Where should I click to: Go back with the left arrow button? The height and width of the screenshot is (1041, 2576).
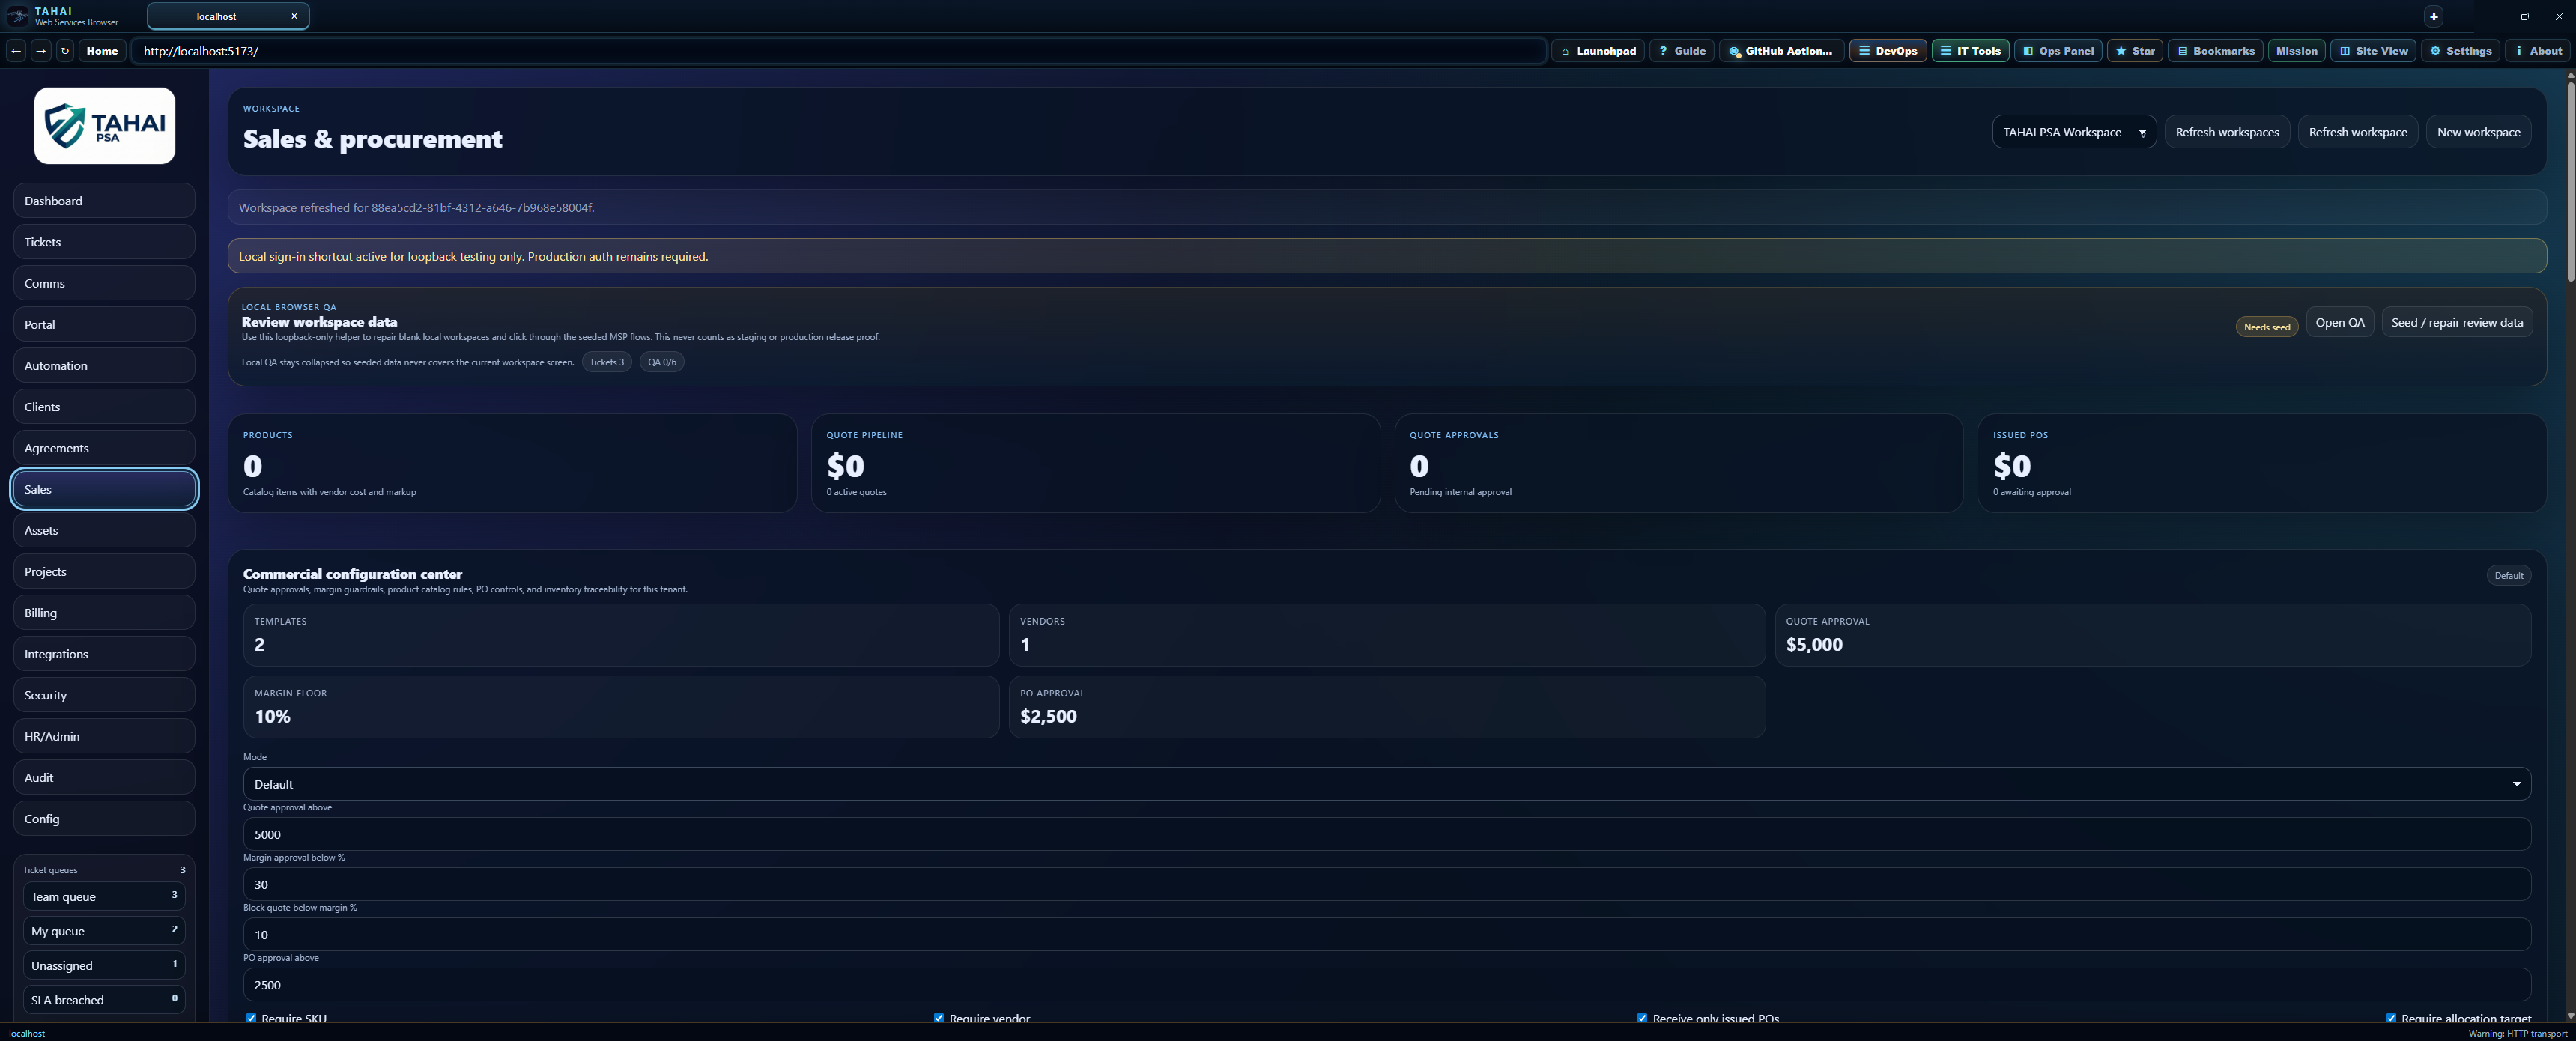pyautogui.click(x=16, y=51)
